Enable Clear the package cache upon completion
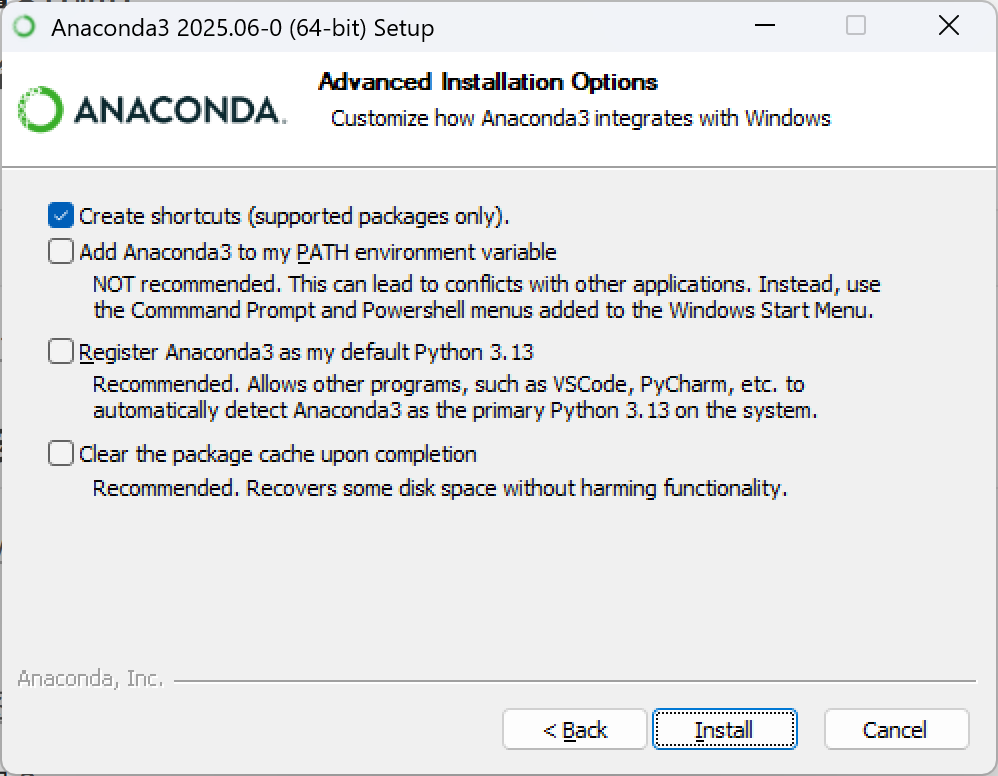998x776 pixels. pyautogui.click(x=62, y=454)
